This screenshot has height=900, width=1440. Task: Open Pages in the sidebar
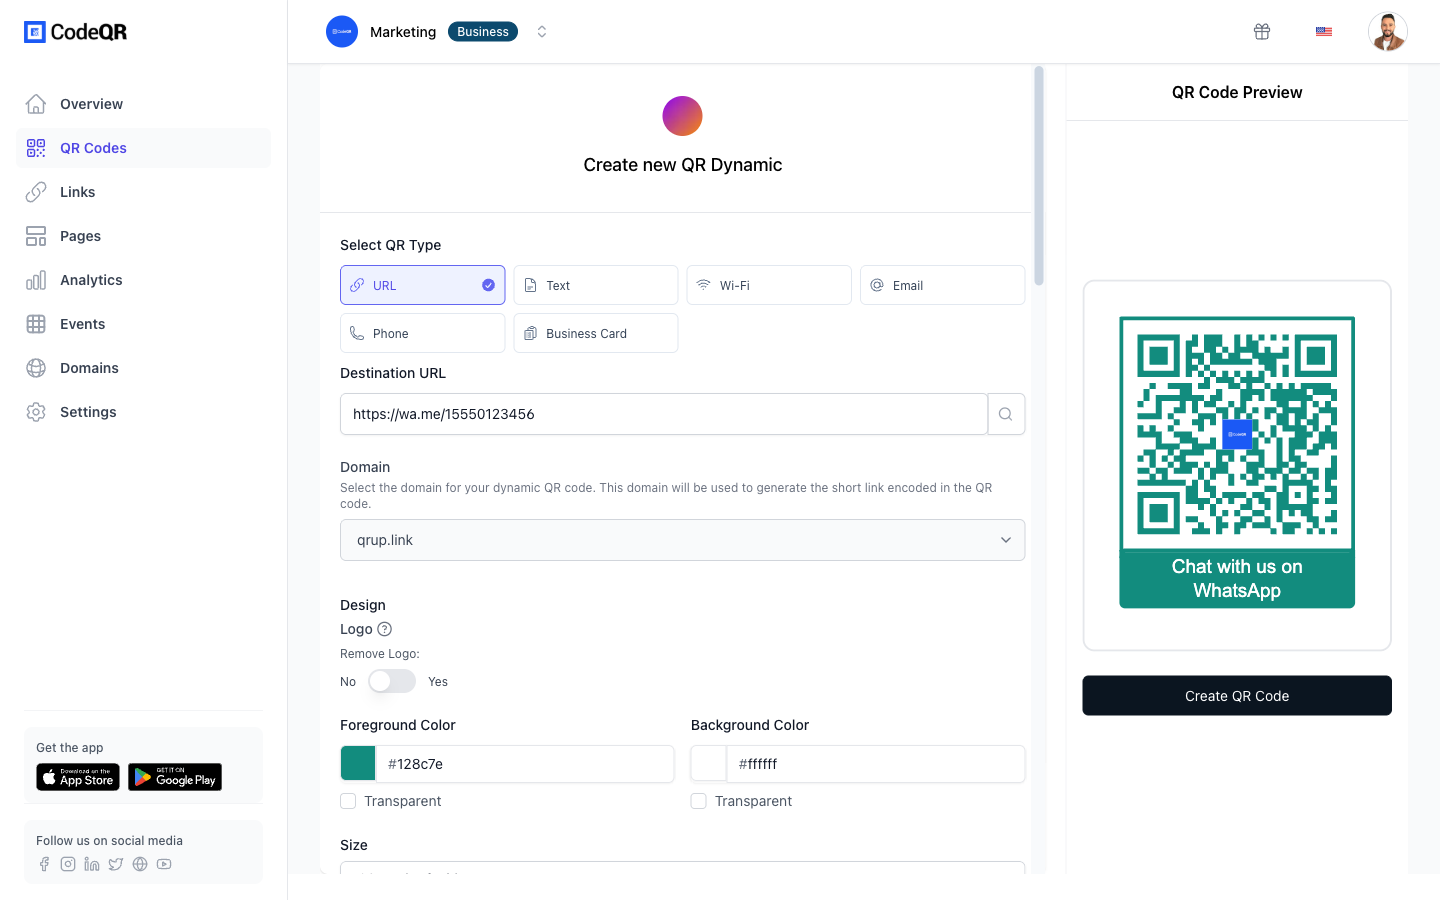[144, 236]
